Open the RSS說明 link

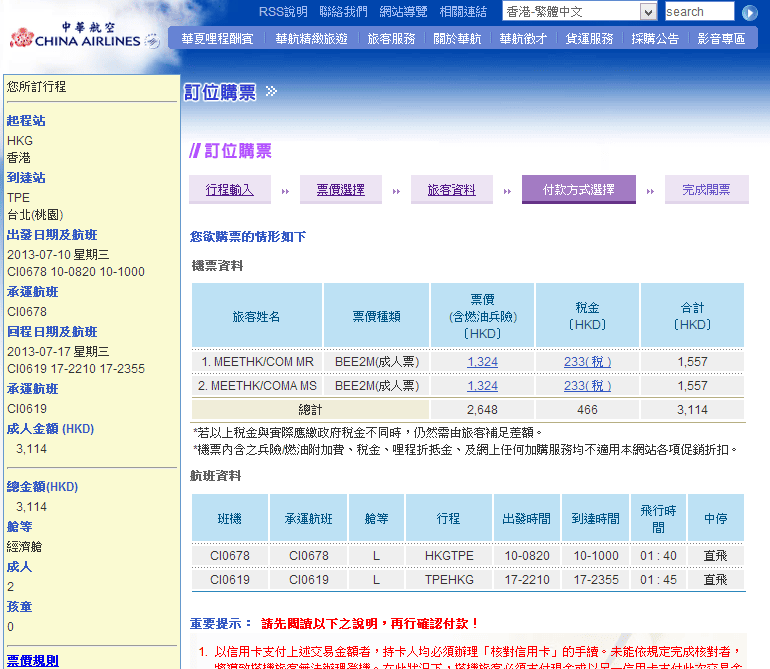pyautogui.click(x=283, y=12)
